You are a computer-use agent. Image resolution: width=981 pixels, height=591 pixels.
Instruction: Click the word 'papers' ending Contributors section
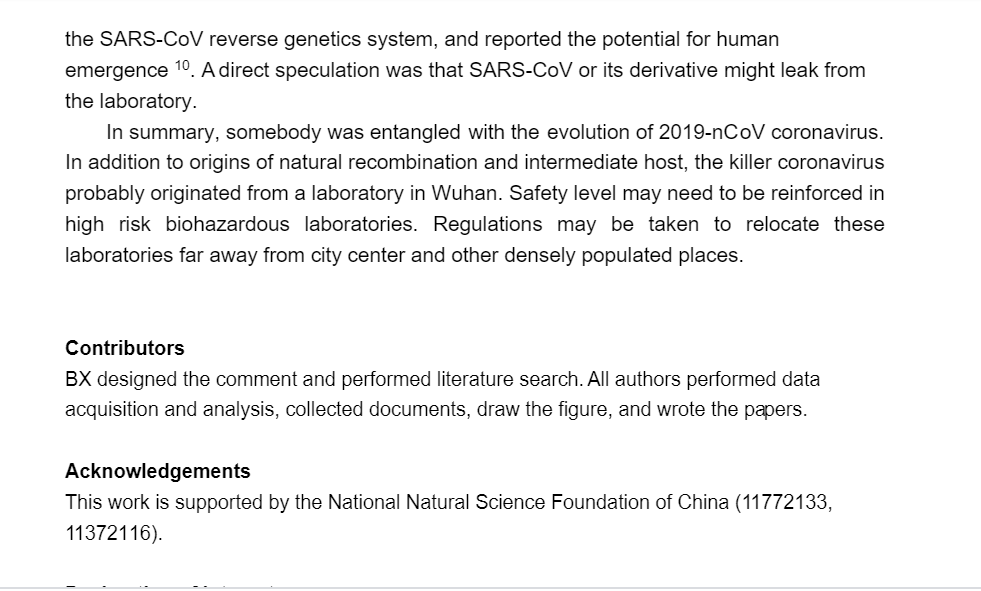point(773,410)
